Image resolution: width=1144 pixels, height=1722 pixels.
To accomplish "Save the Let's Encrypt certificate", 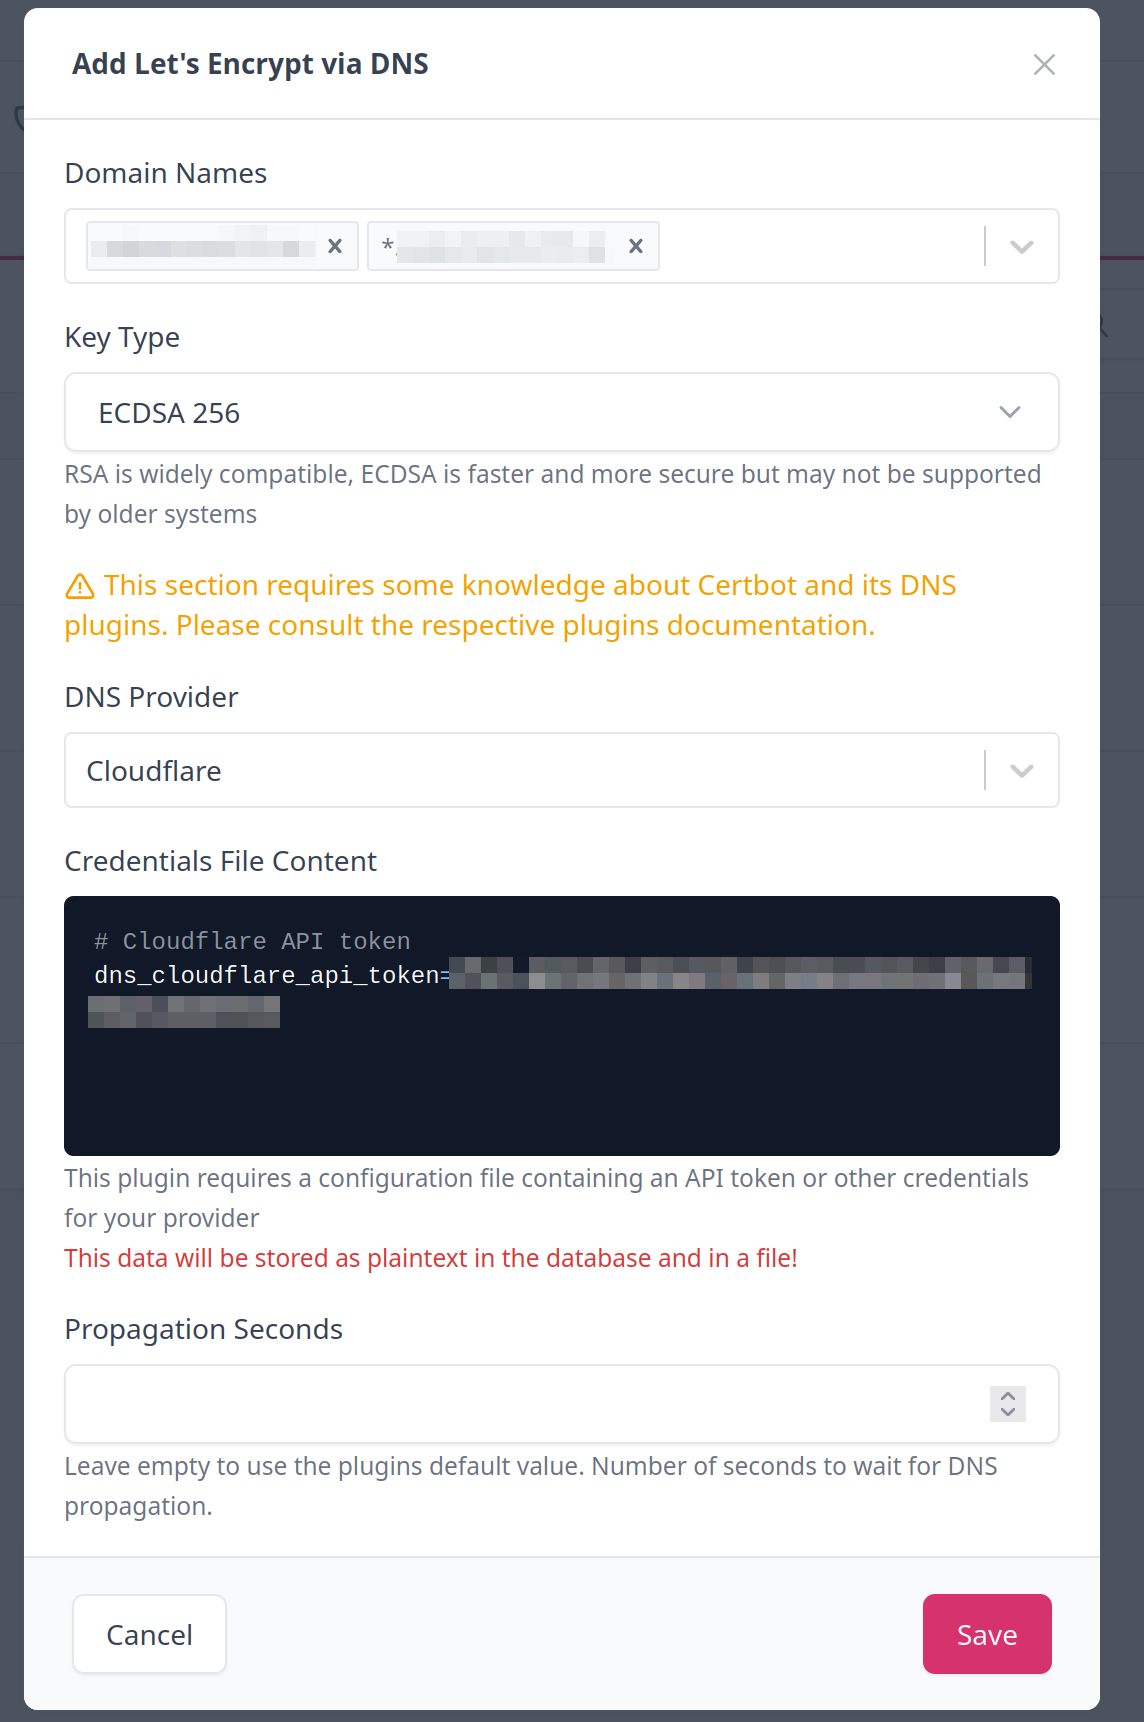I will tap(986, 1634).
